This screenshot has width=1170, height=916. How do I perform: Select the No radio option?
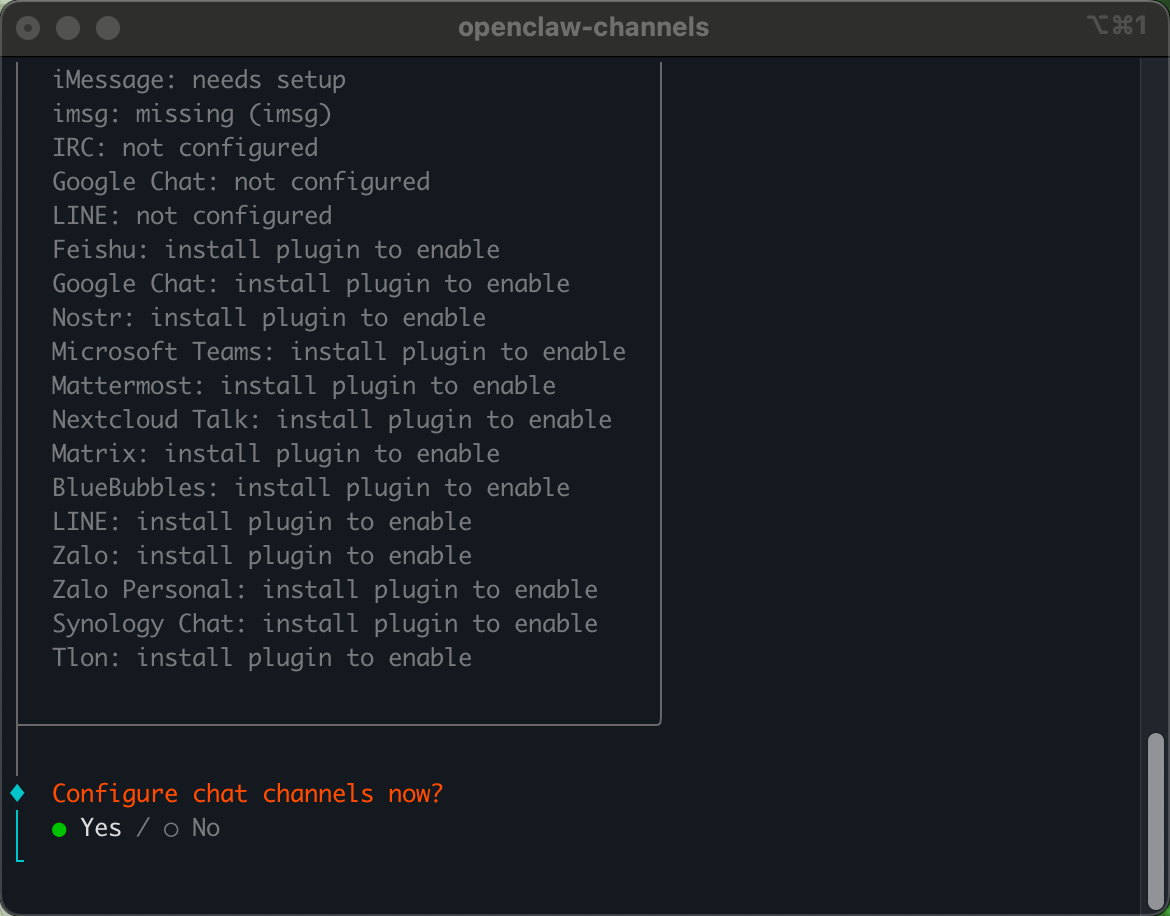point(192,828)
